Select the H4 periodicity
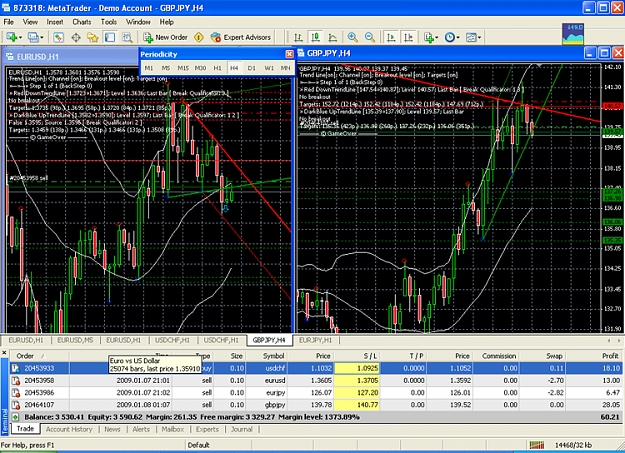This screenshot has height=453, width=625. pos(234,68)
